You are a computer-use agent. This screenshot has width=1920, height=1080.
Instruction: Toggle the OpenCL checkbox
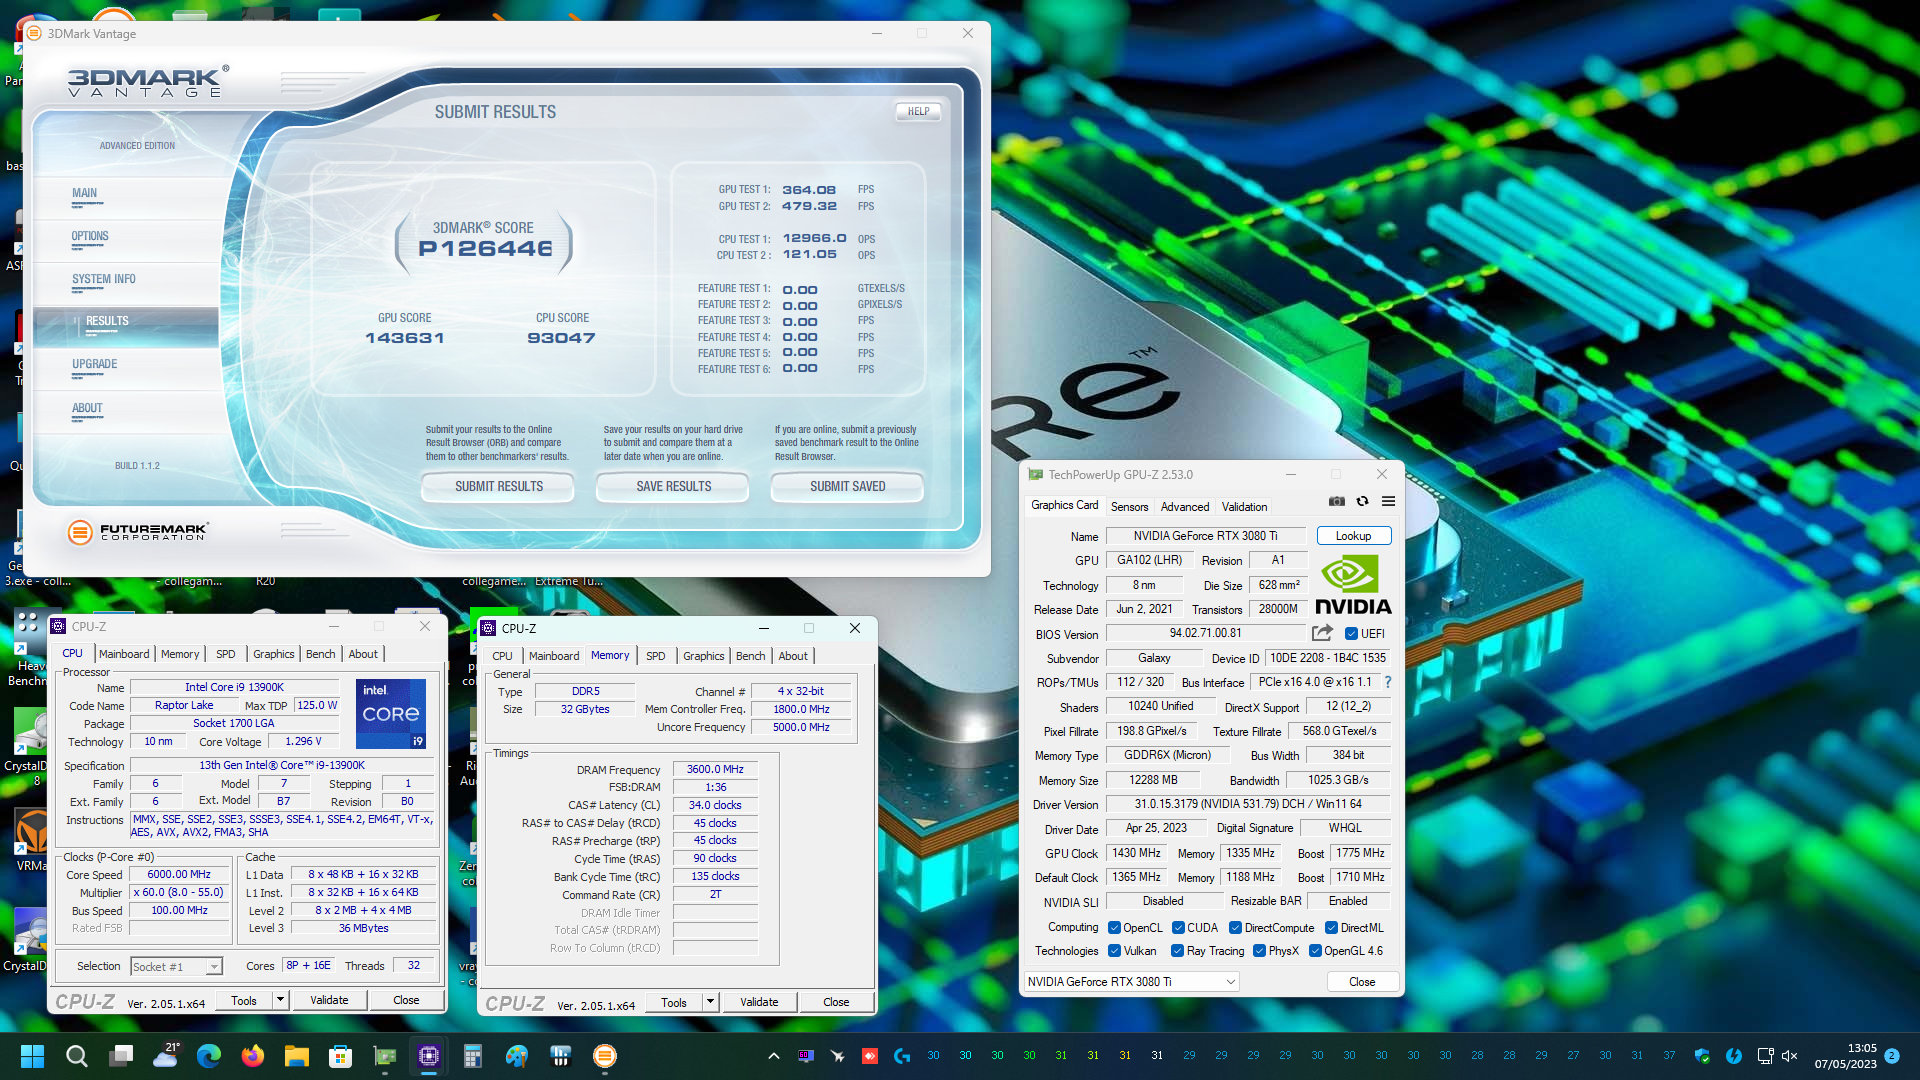click(1114, 927)
